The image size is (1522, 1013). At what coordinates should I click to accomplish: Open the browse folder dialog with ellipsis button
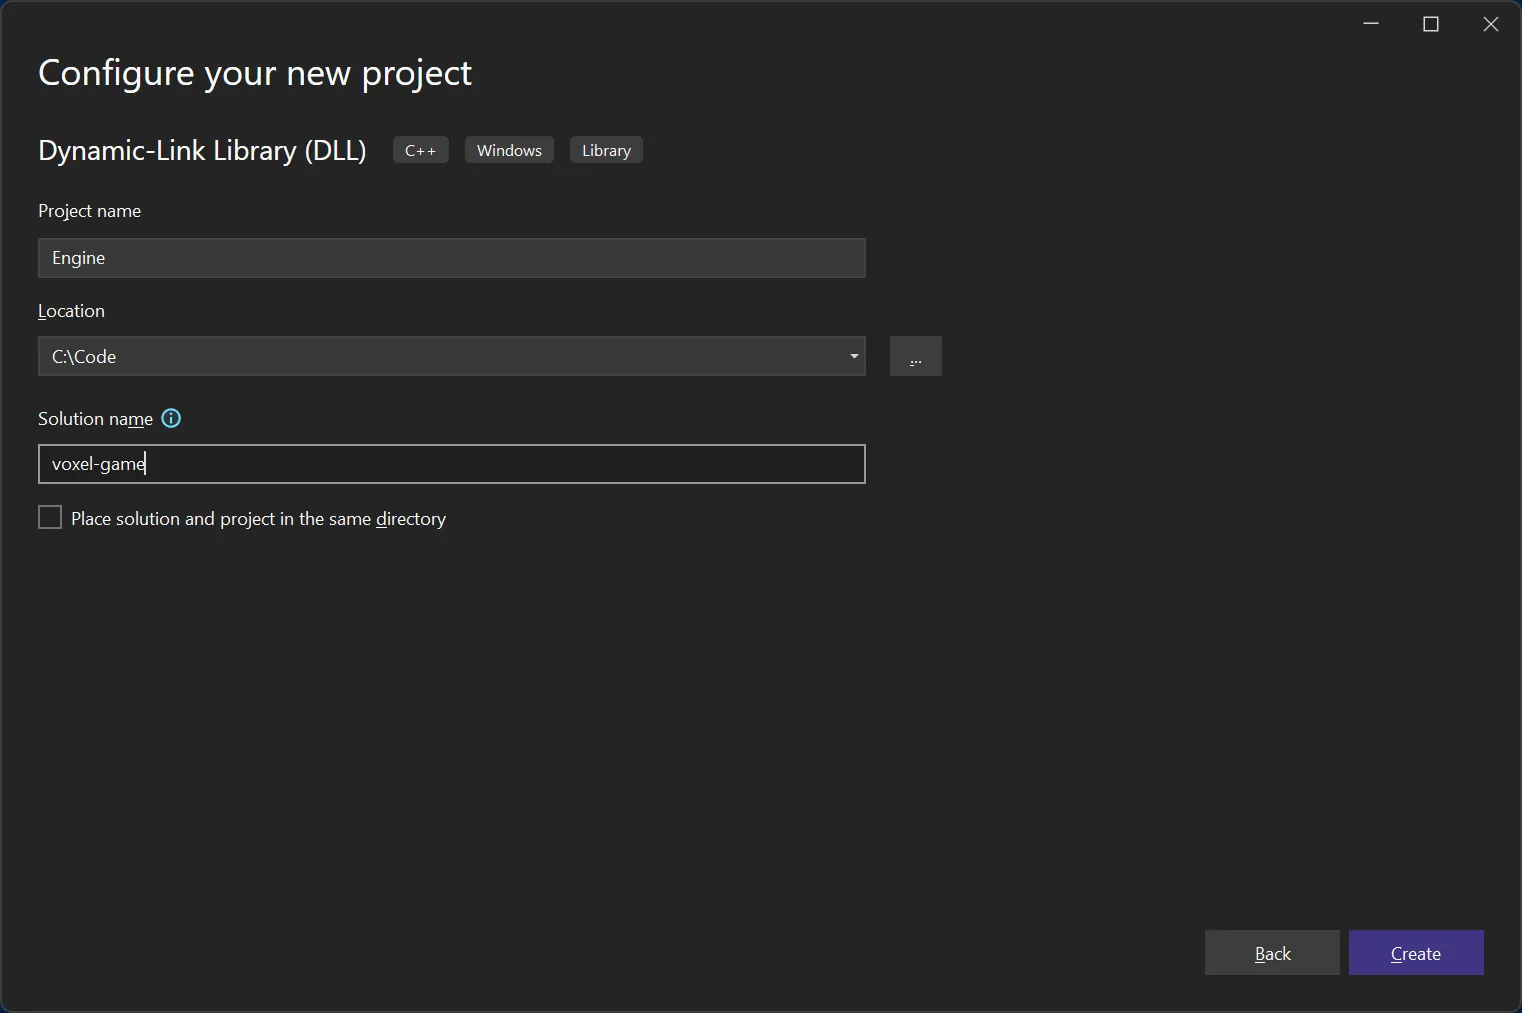pos(915,356)
